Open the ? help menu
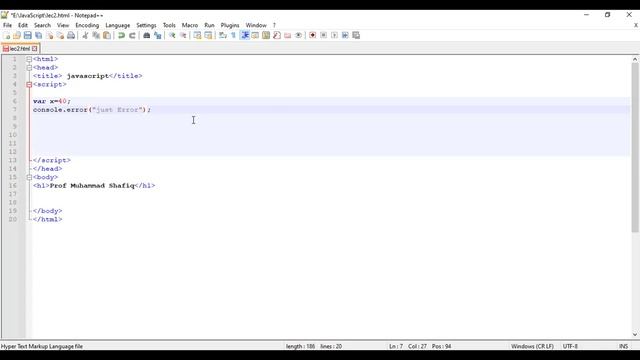This screenshot has width=640, height=360. tap(274, 25)
